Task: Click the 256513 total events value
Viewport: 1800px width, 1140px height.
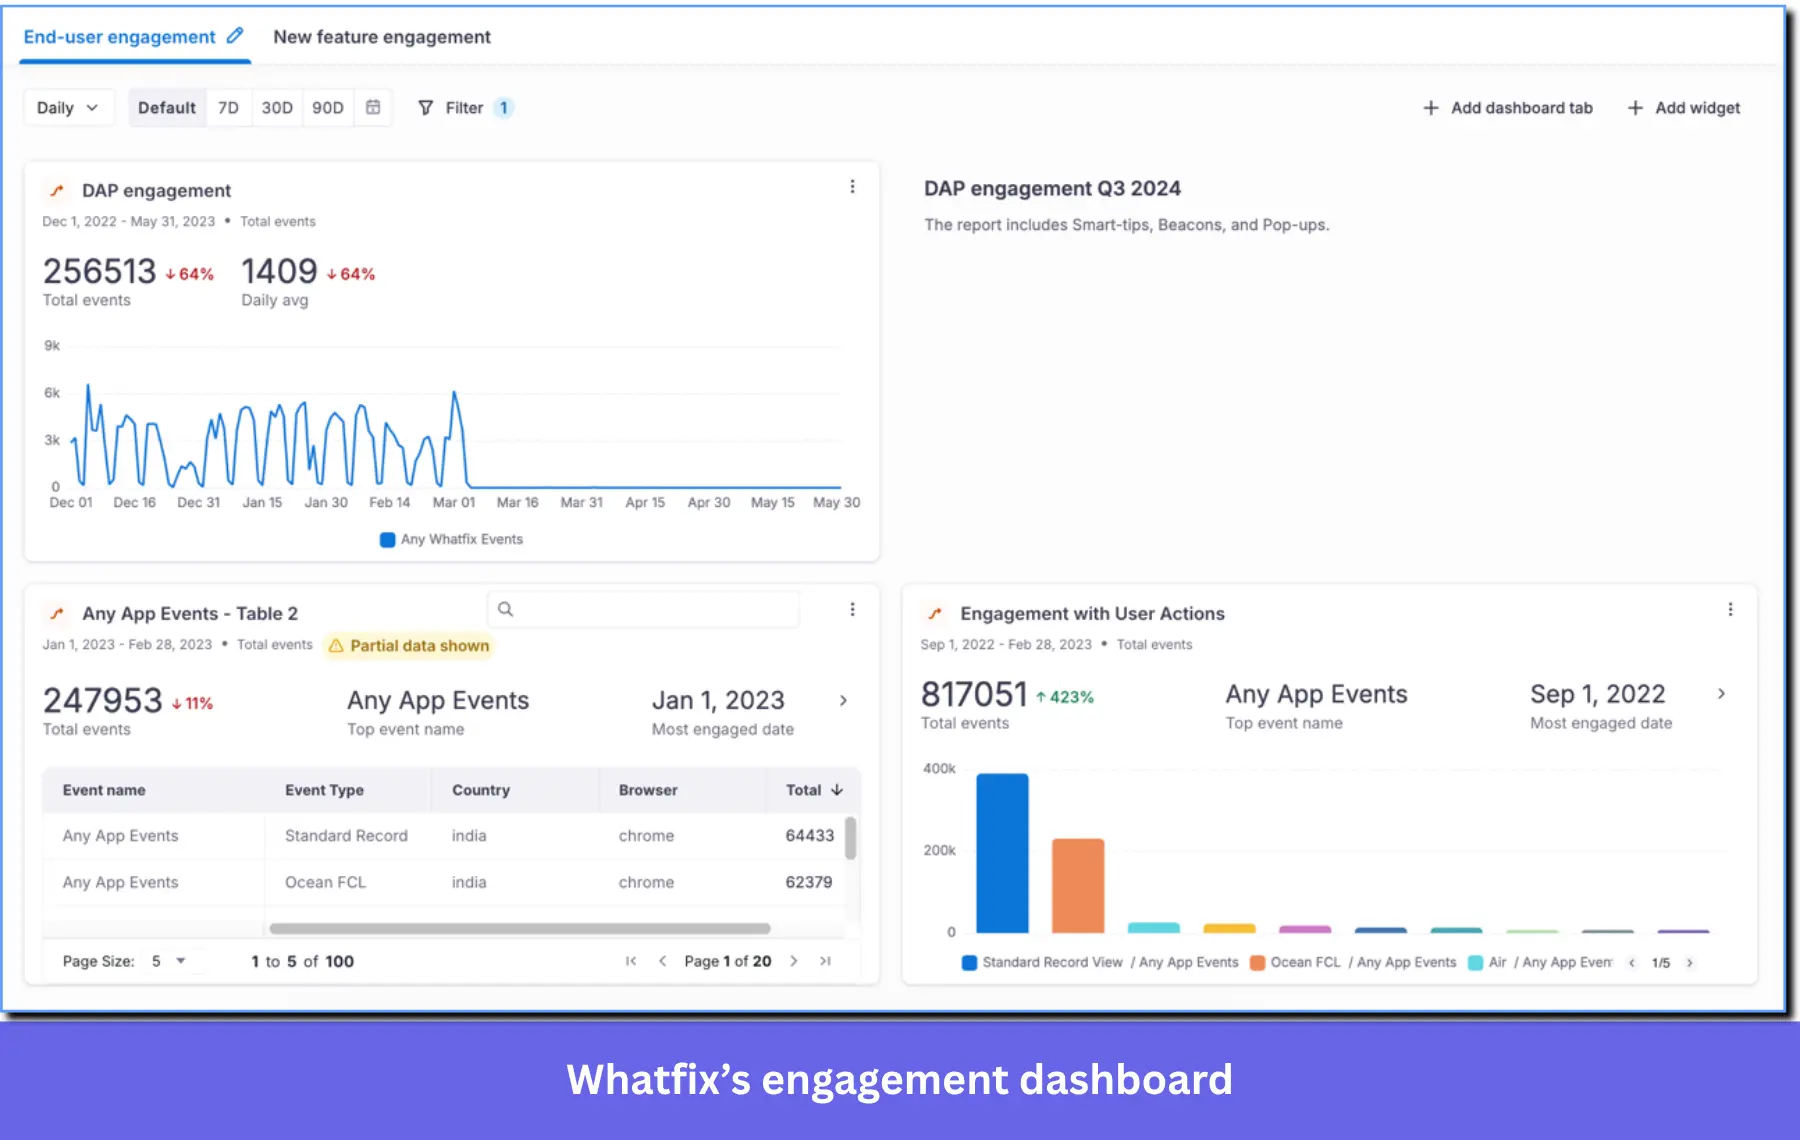Action: 99,271
